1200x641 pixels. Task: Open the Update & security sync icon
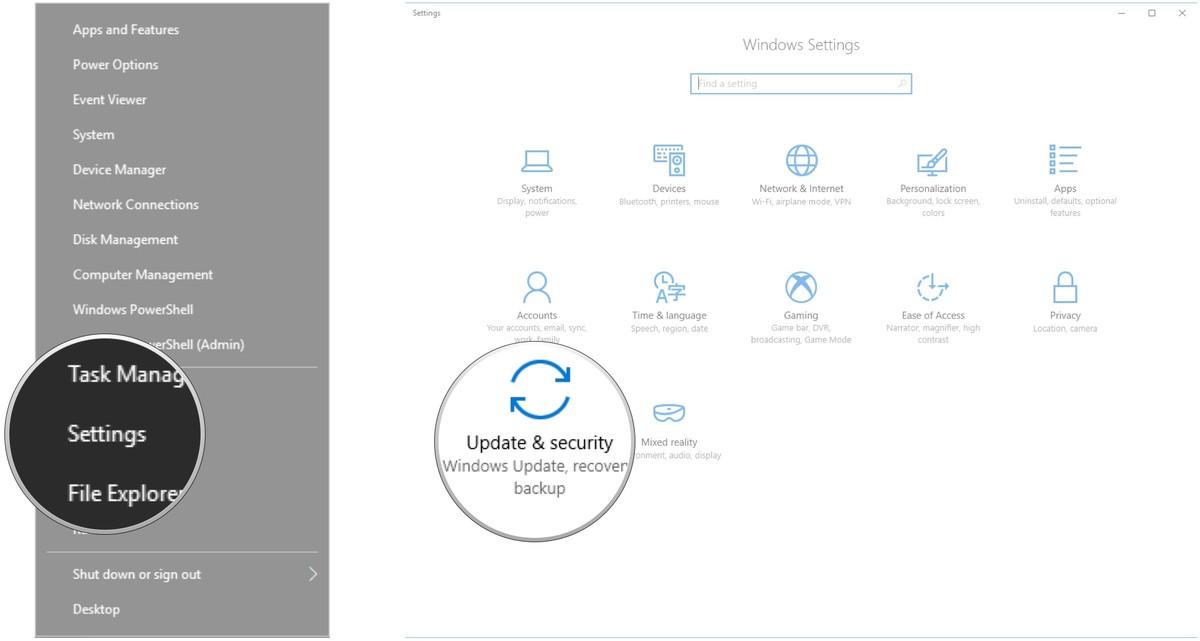coord(540,390)
